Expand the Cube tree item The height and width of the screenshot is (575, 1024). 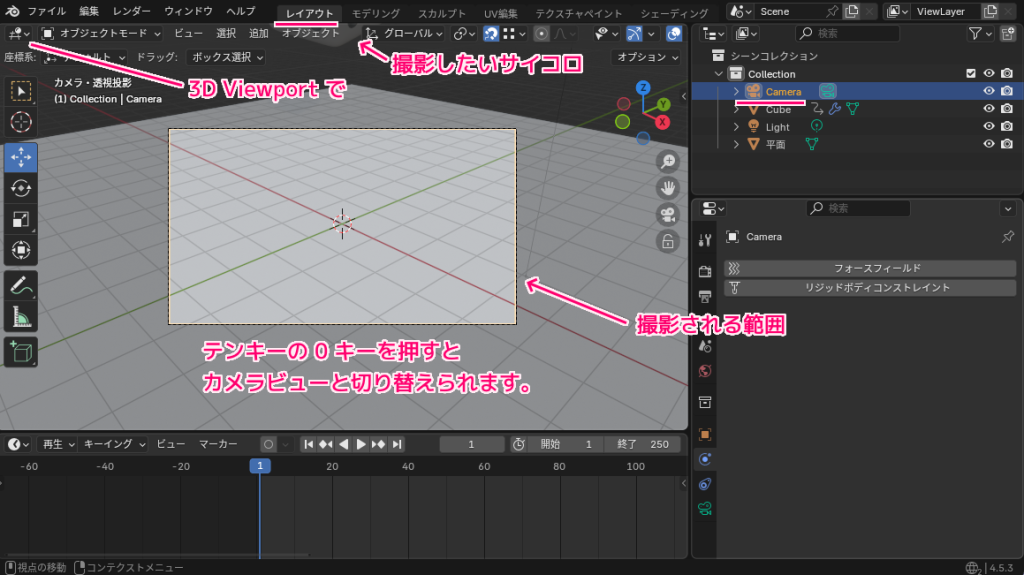click(x=736, y=109)
